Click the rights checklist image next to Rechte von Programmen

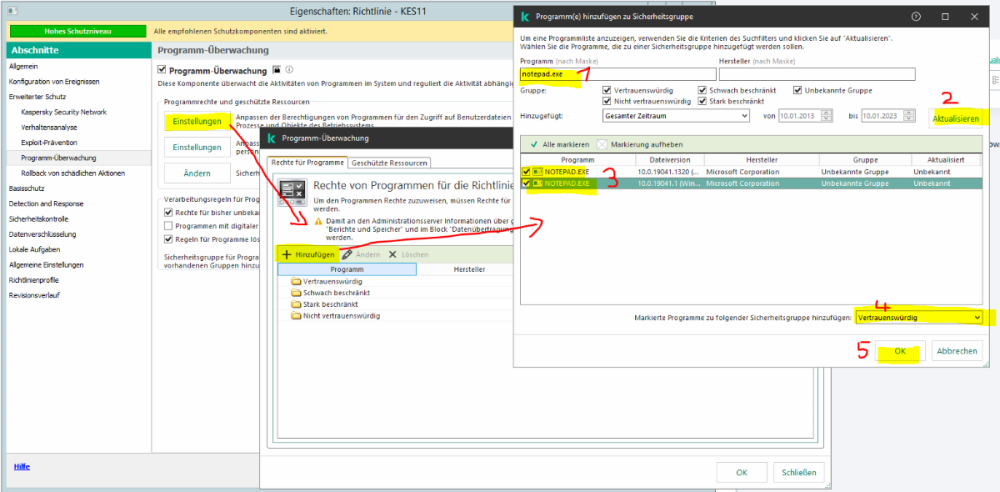(x=293, y=192)
